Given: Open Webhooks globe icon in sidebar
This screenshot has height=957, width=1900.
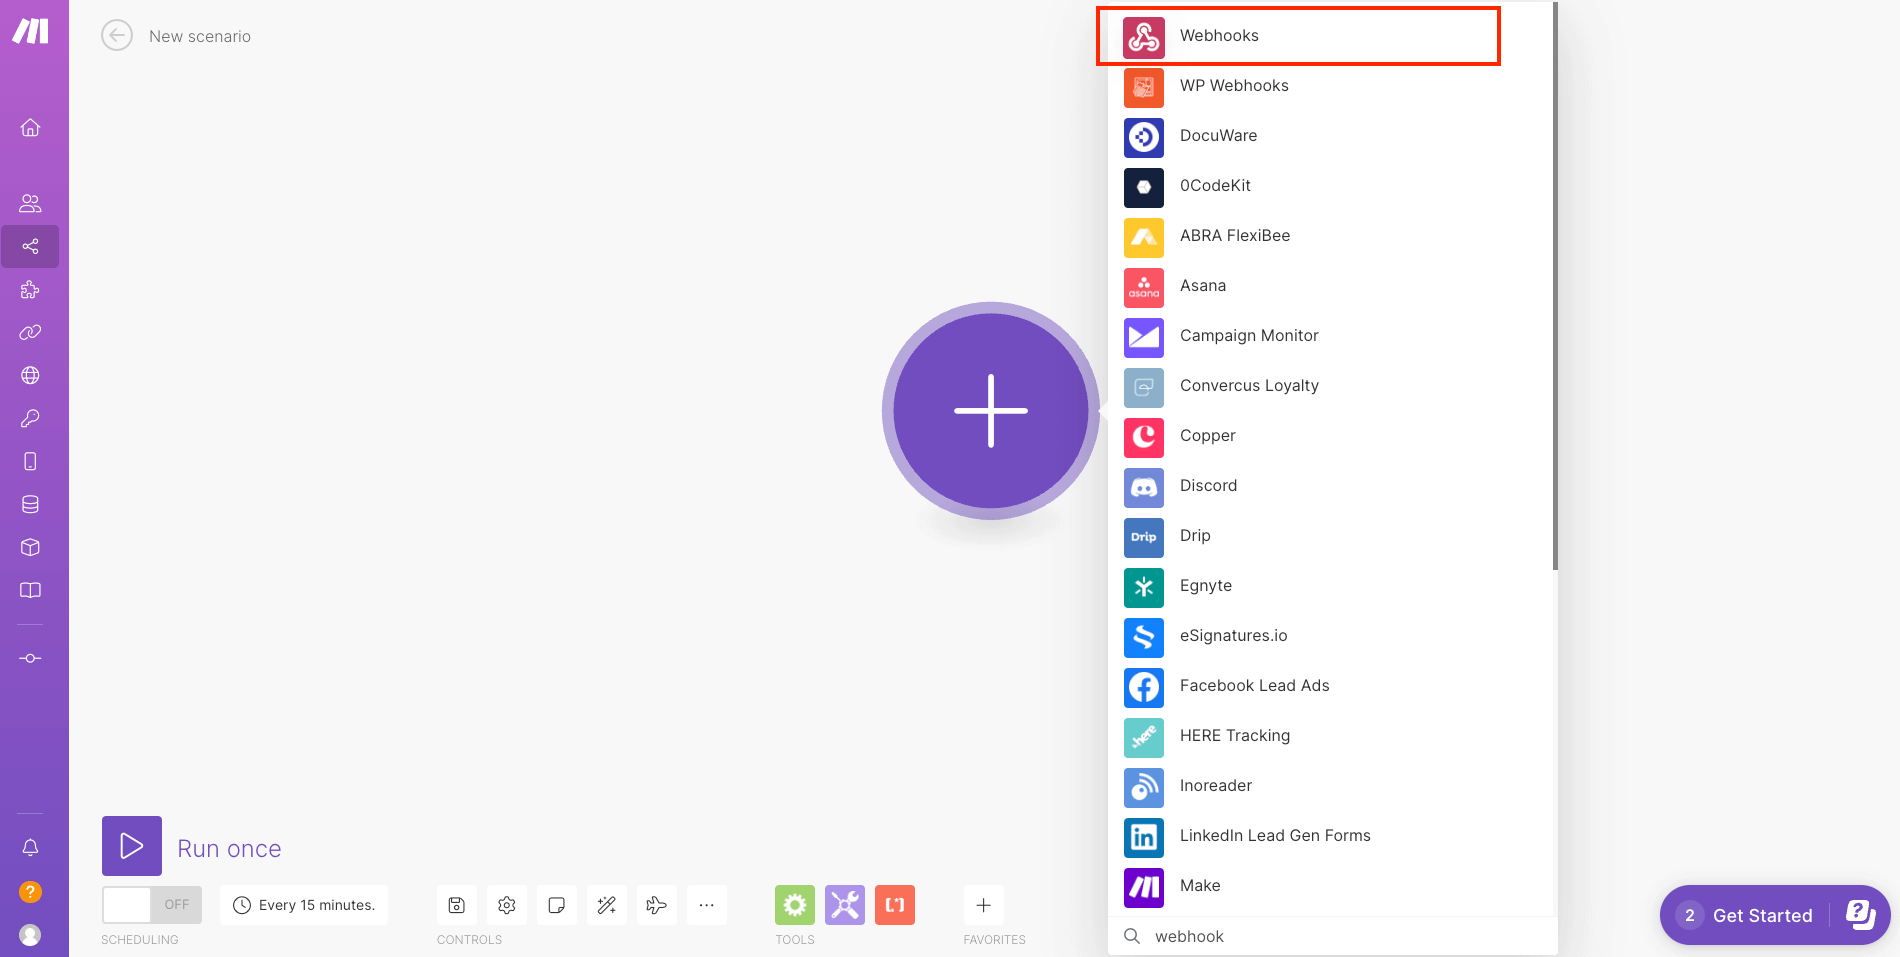Looking at the screenshot, I should (30, 376).
